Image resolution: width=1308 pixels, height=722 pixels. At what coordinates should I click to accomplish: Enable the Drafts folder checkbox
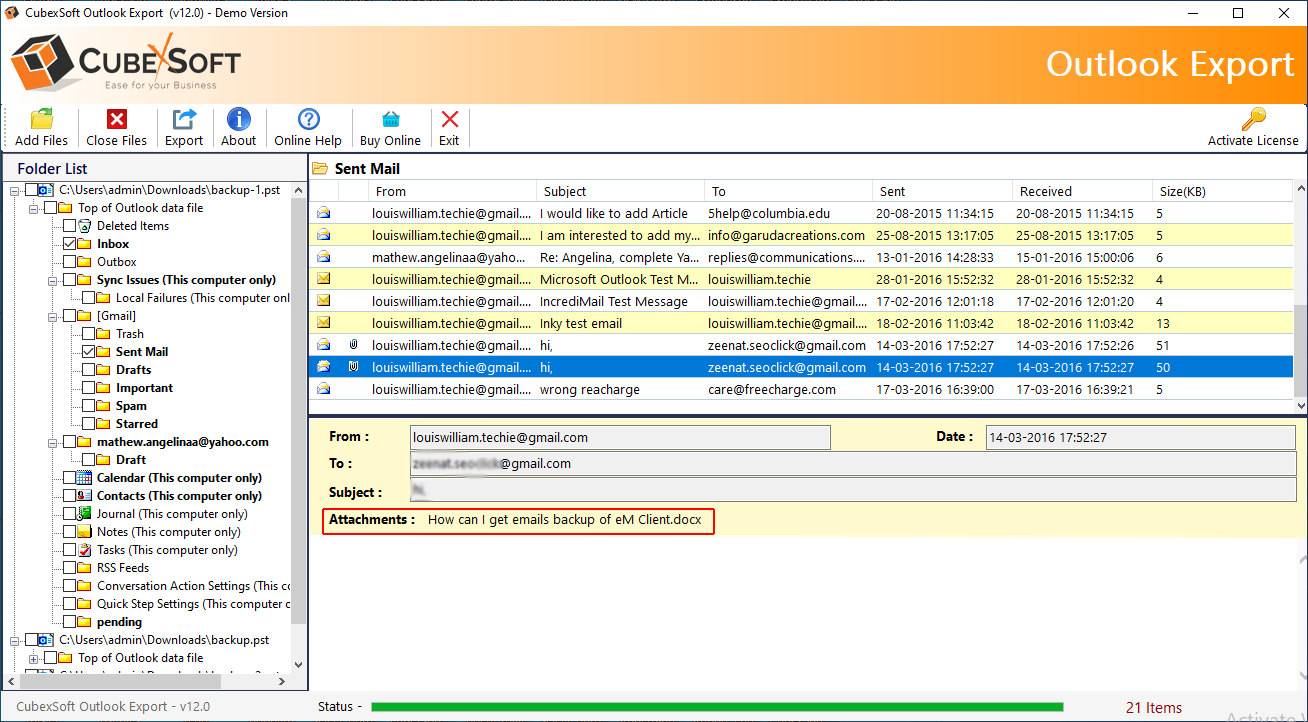point(88,370)
